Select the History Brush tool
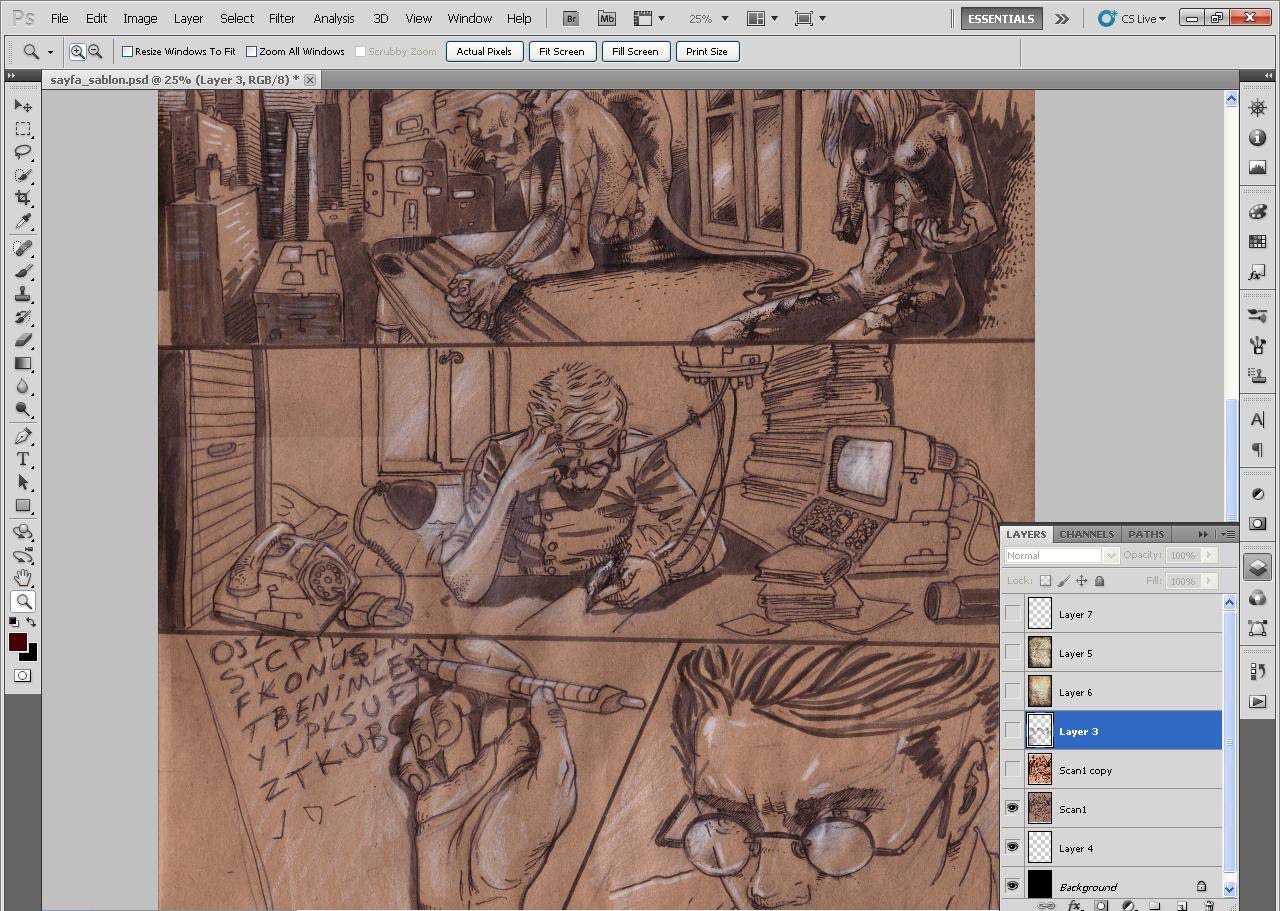The width and height of the screenshot is (1280, 911). click(23, 317)
